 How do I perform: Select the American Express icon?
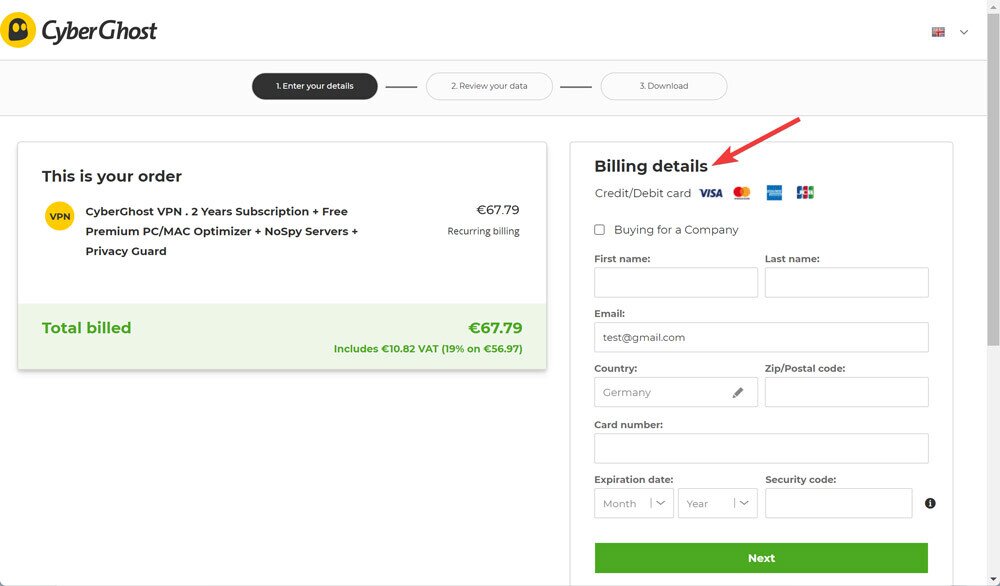[774, 193]
